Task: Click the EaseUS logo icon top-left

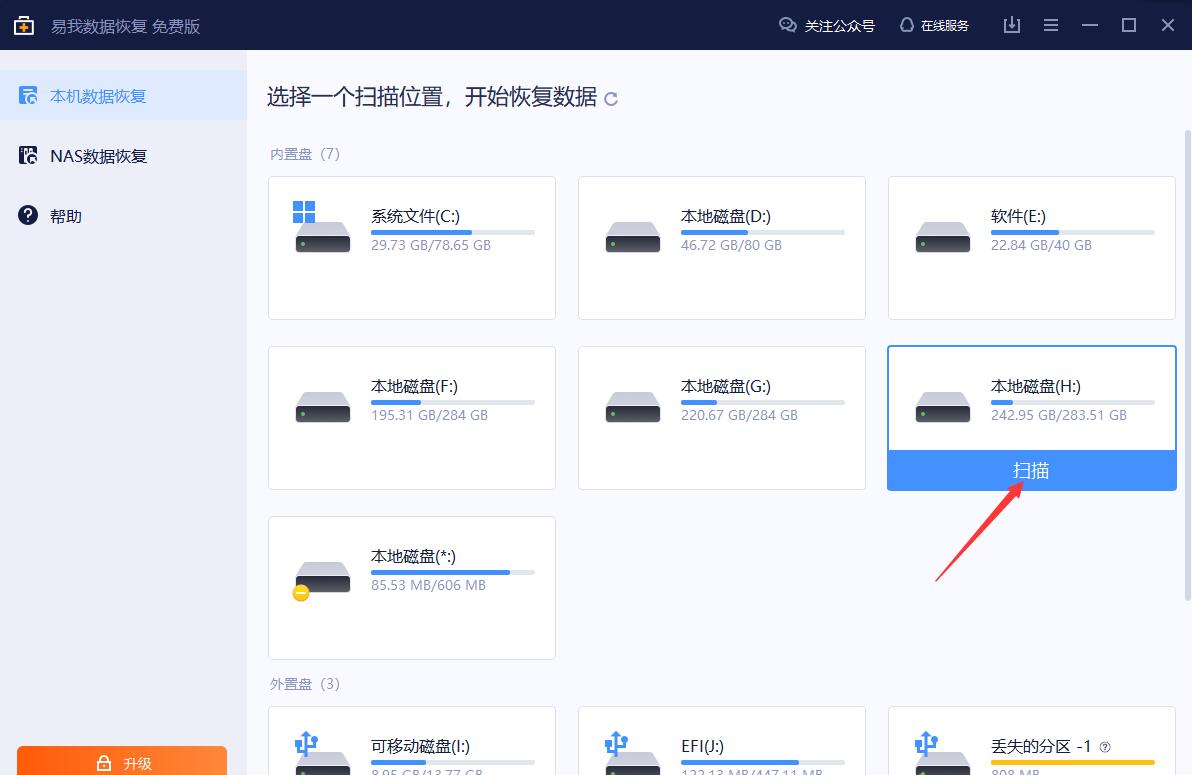Action: pos(24,25)
